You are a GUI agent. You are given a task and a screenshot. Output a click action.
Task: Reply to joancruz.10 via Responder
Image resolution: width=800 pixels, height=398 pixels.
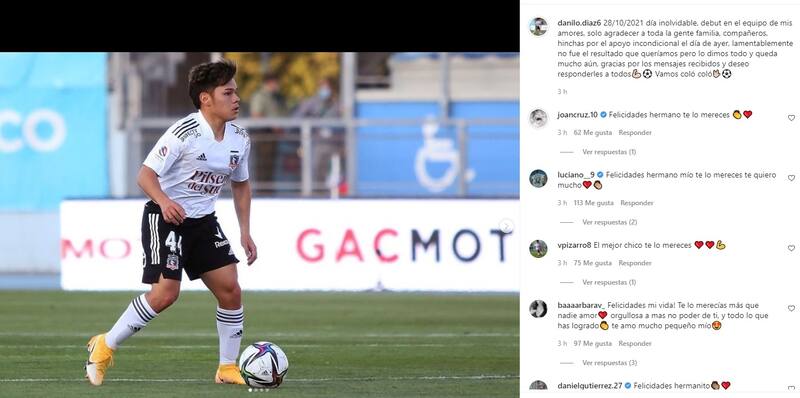pyautogui.click(x=635, y=133)
